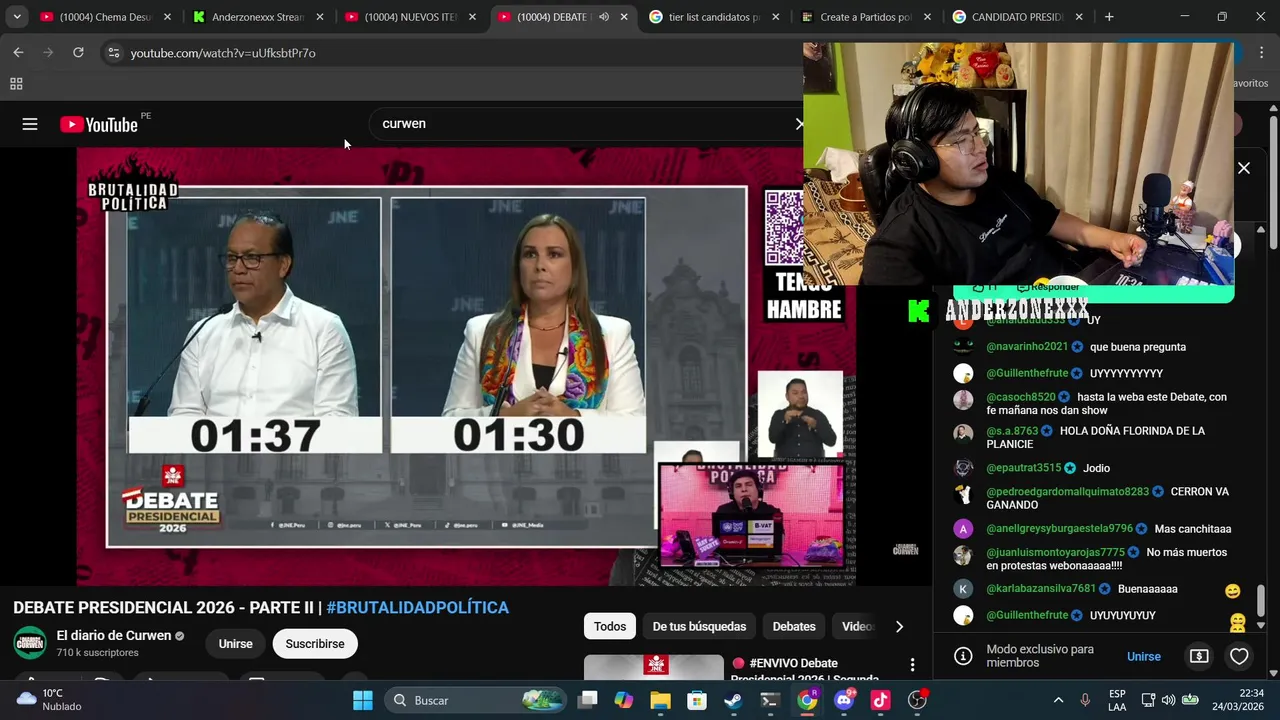Open TikTok from the taskbar
This screenshot has width=1280, height=720.
[880, 700]
